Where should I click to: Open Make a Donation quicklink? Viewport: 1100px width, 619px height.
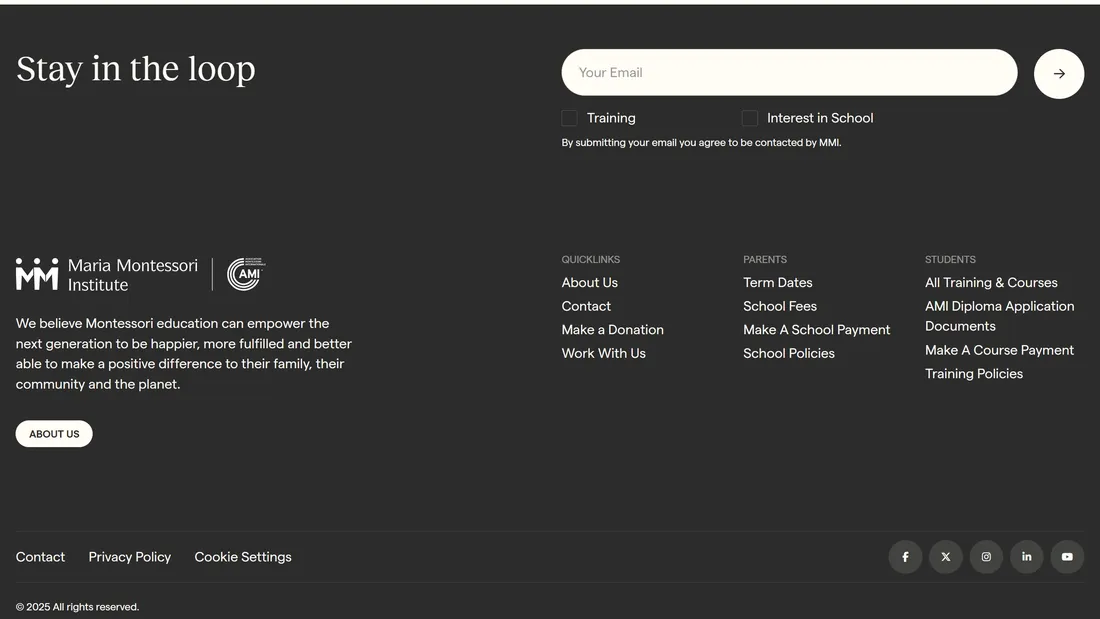pyautogui.click(x=612, y=330)
